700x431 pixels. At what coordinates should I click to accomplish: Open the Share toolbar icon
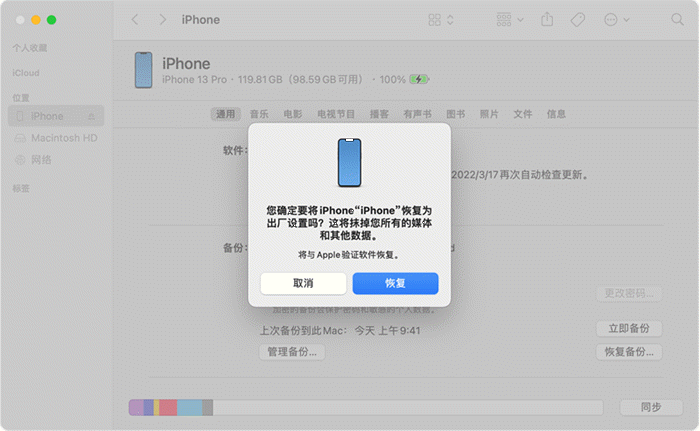[x=546, y=20]
